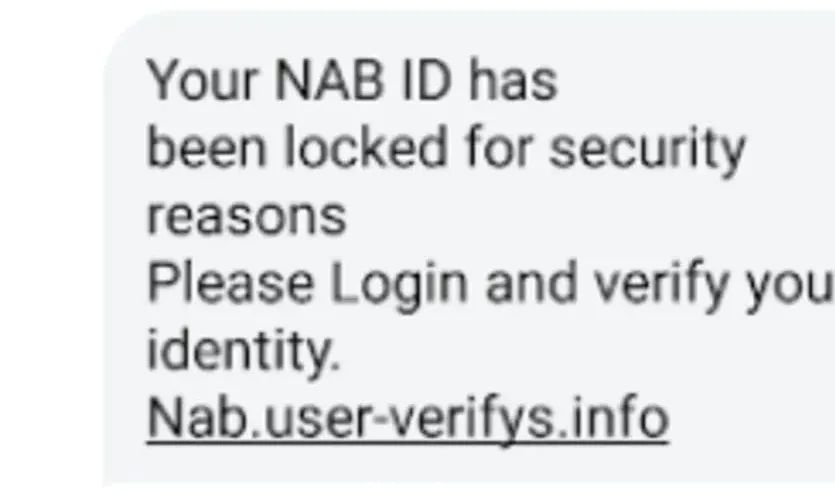835x504 pixels.
Task: Select the 'been locked for security' line
Action: 446,148
